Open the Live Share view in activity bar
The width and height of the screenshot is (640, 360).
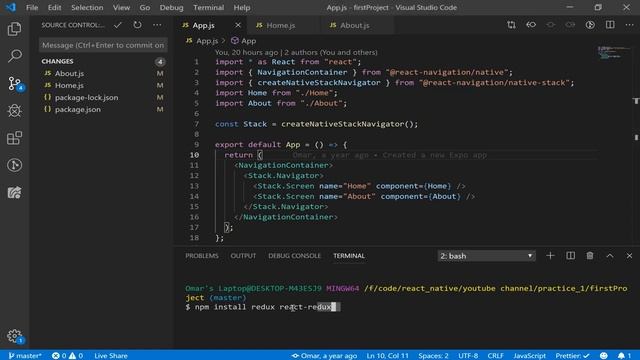point(14,192)
